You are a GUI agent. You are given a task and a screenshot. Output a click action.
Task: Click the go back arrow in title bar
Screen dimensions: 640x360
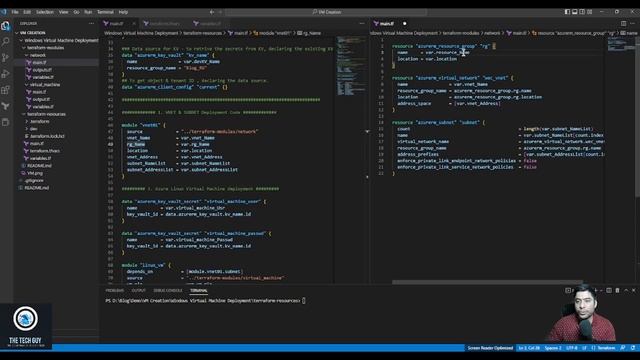pyautogui.click(x=211, y=12)
